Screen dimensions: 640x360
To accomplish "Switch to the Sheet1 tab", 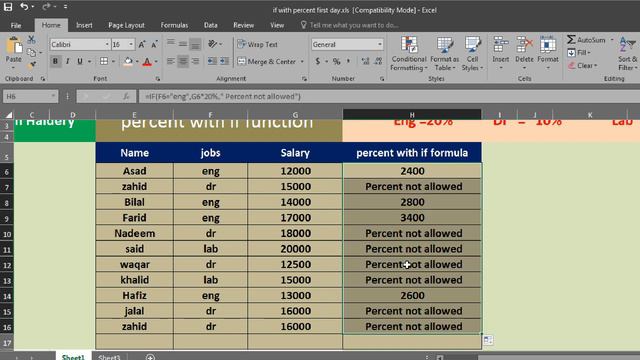I will 73,357.
